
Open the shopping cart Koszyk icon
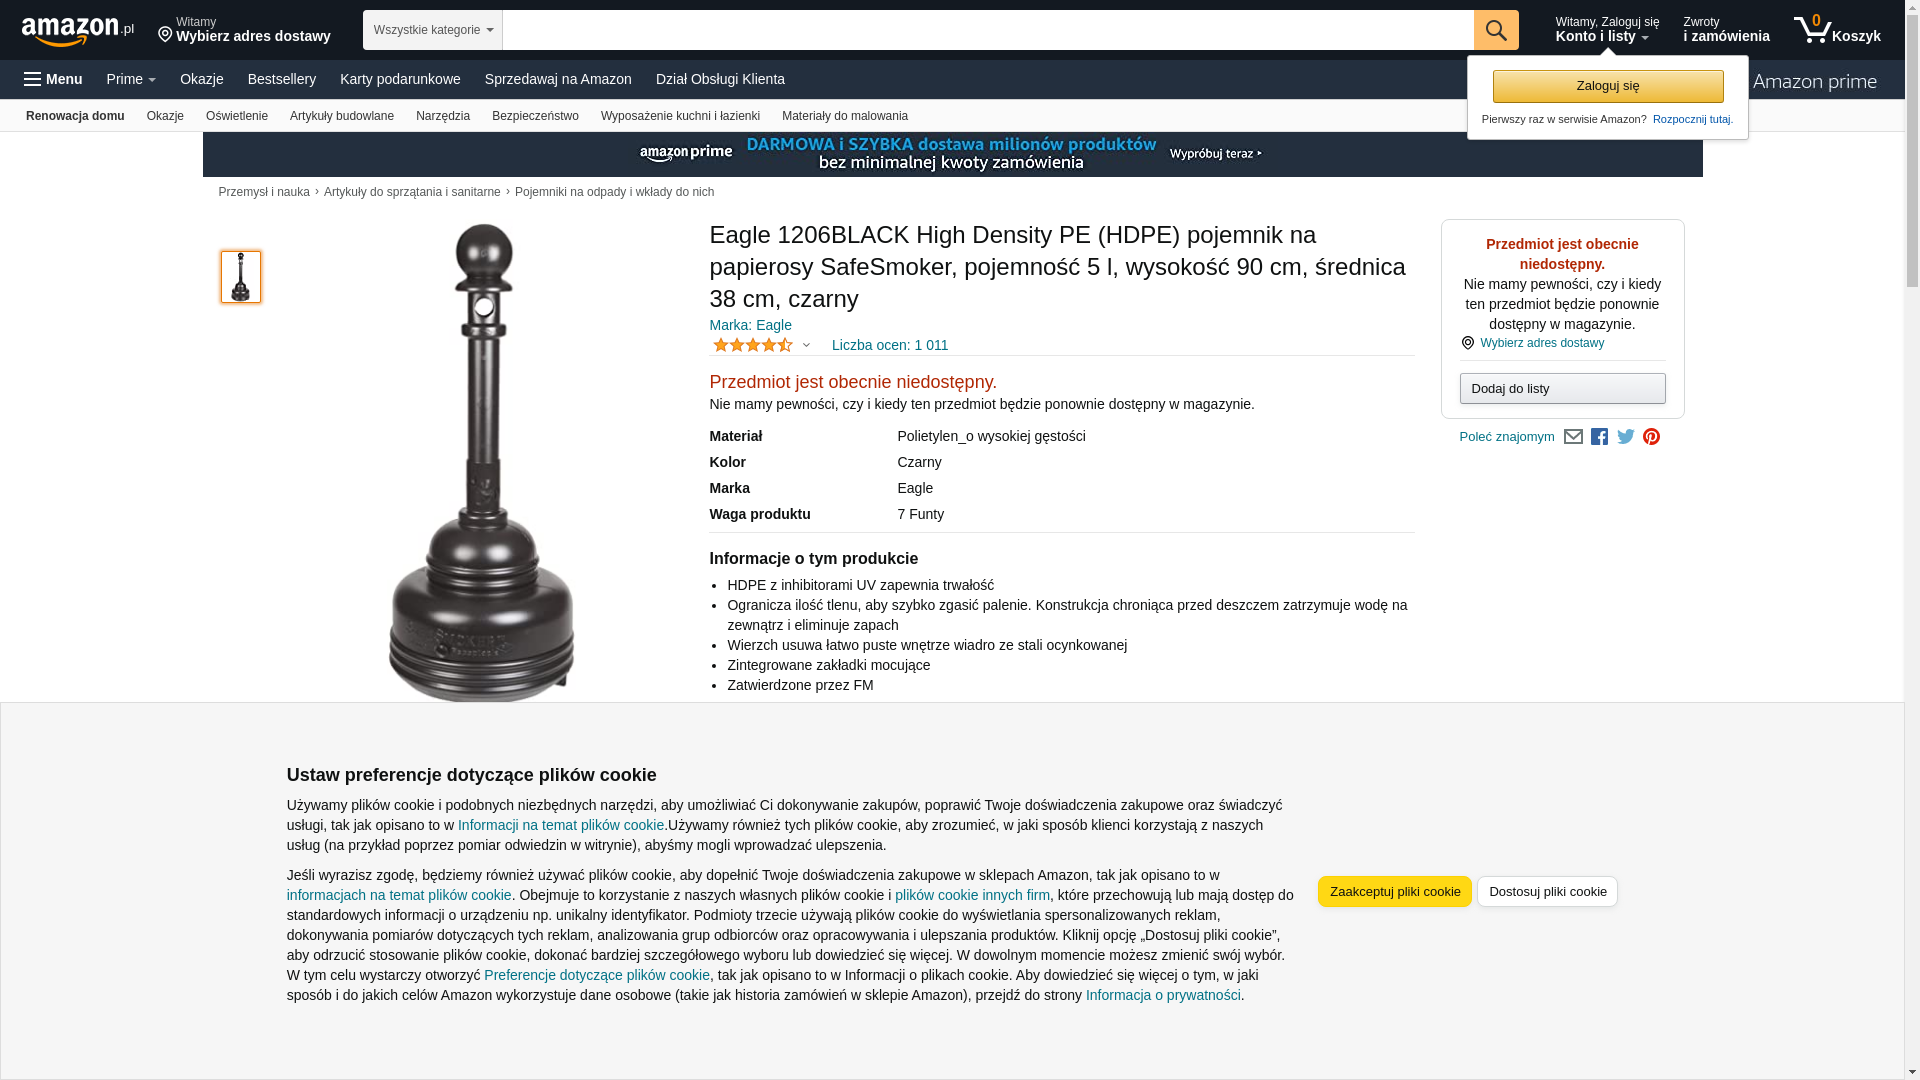click(x=1837, y=30)
